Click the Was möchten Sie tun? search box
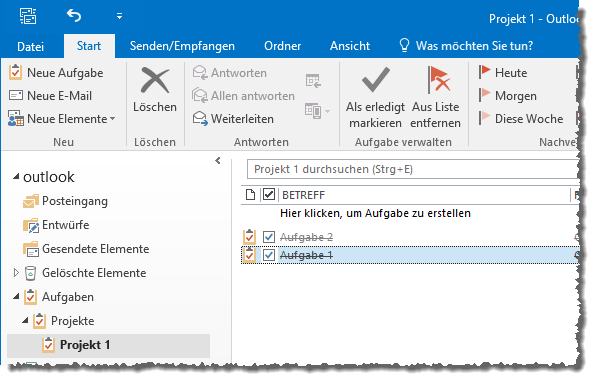 point(465,46)
